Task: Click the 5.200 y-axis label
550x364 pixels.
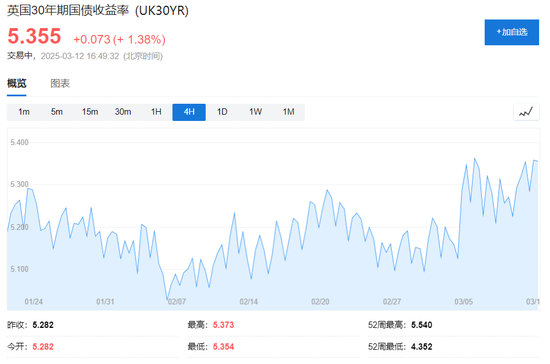Action: coord(19,227)
